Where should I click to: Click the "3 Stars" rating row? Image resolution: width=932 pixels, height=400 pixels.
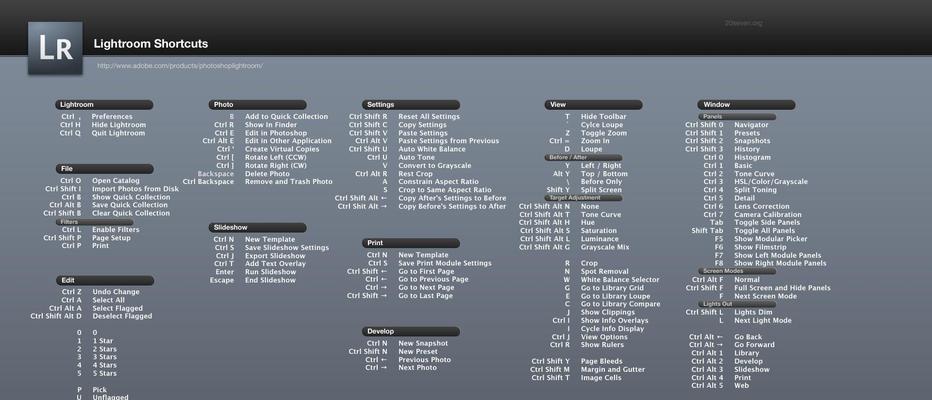click(x=97, y=357)
